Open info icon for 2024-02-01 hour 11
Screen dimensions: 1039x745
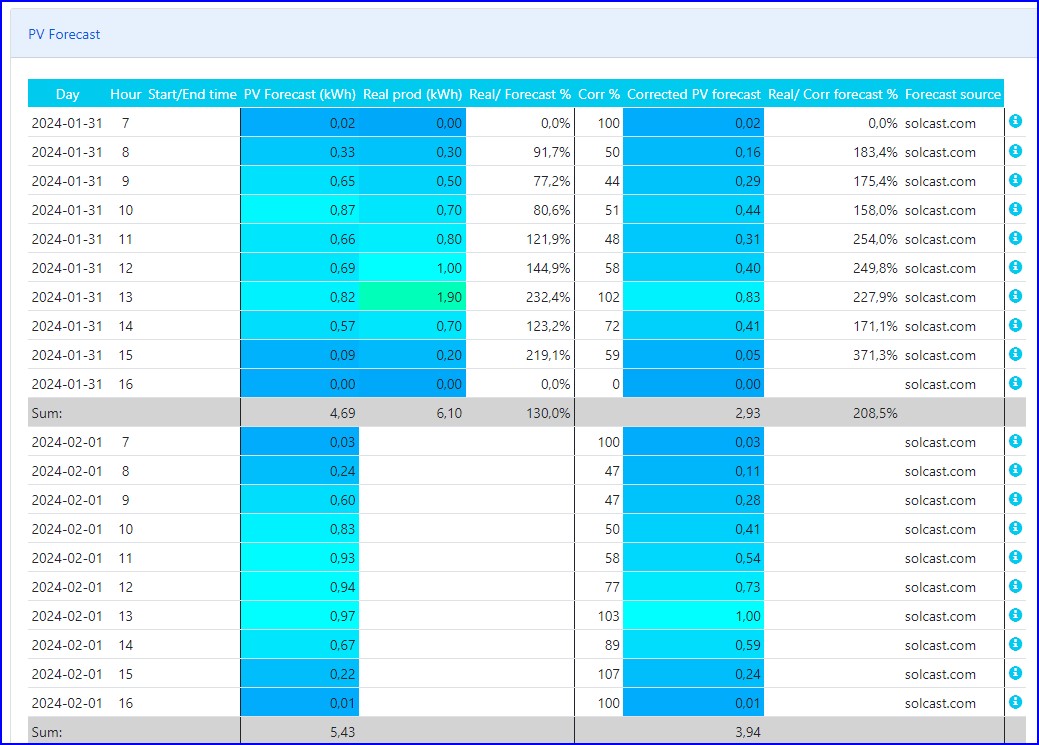(x=1015, y=557)
